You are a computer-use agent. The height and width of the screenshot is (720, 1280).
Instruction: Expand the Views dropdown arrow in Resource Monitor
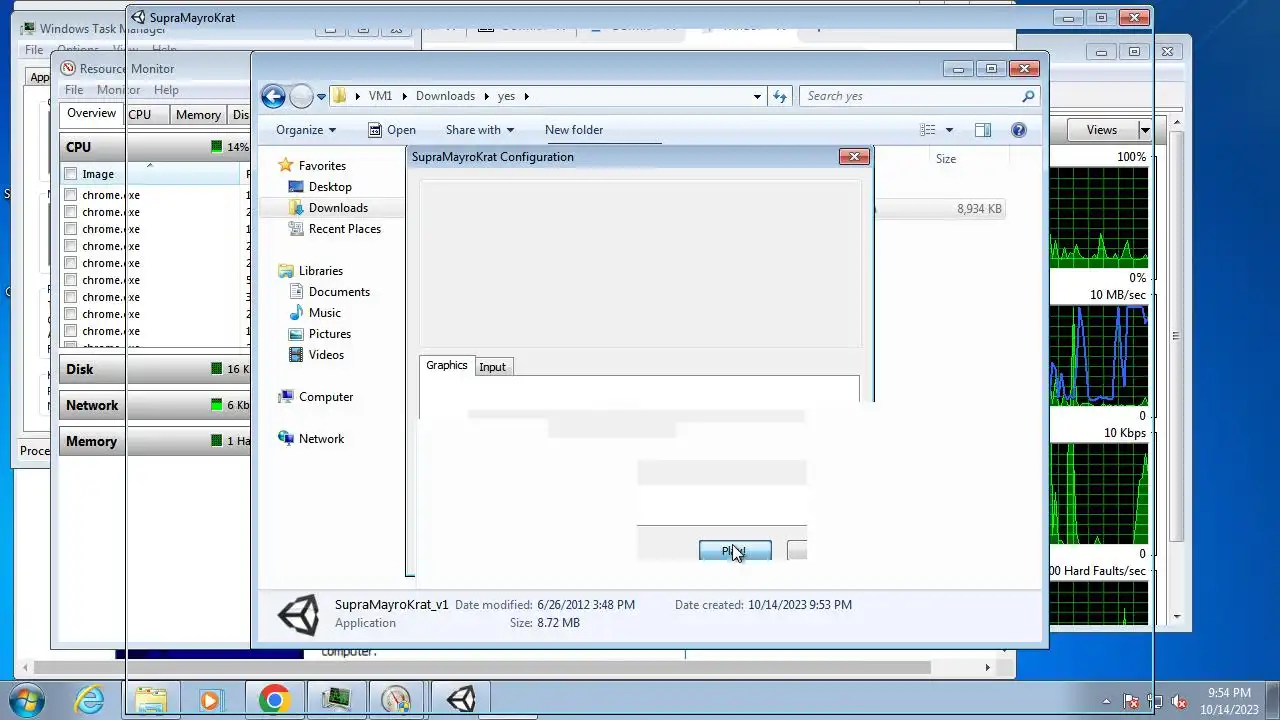pyautogui.click(x=1145, y=130)
